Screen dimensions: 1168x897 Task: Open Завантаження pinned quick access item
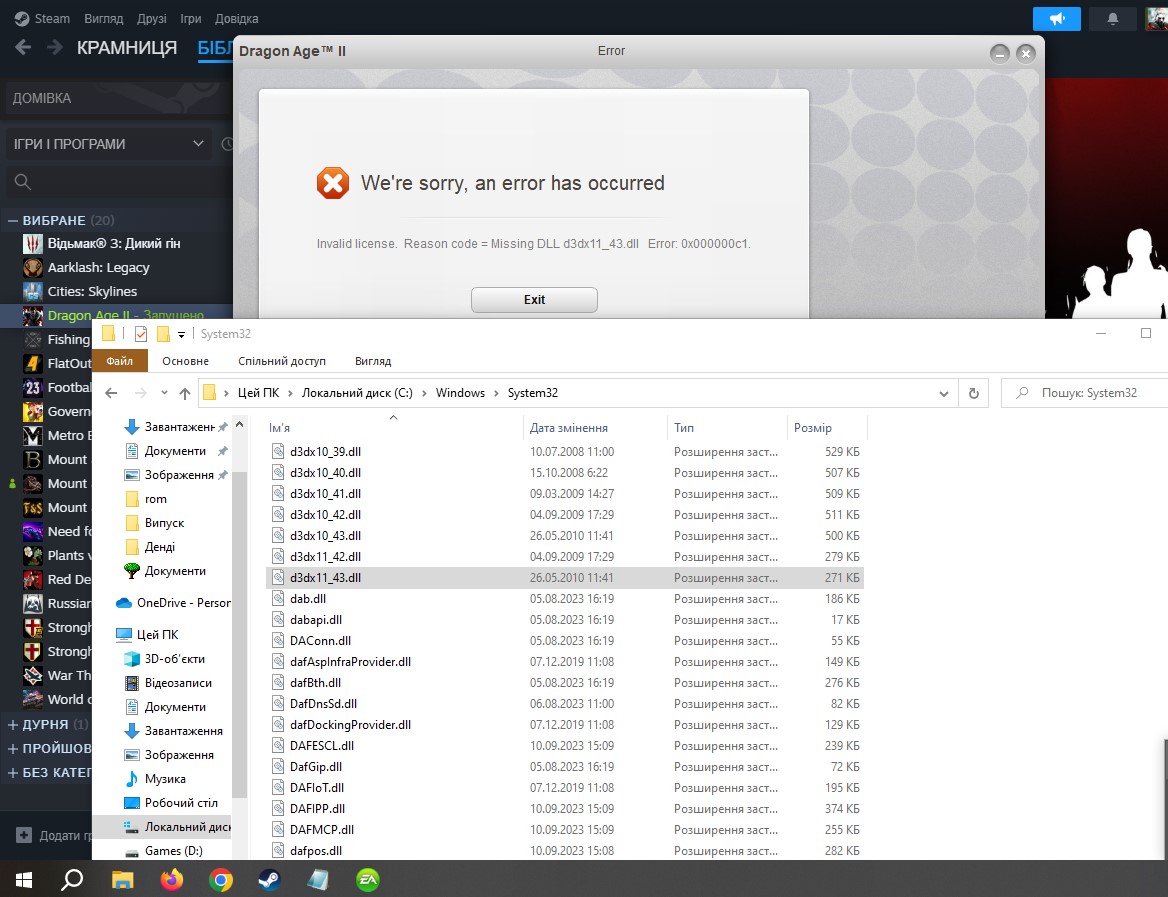[x=176, y=427]
